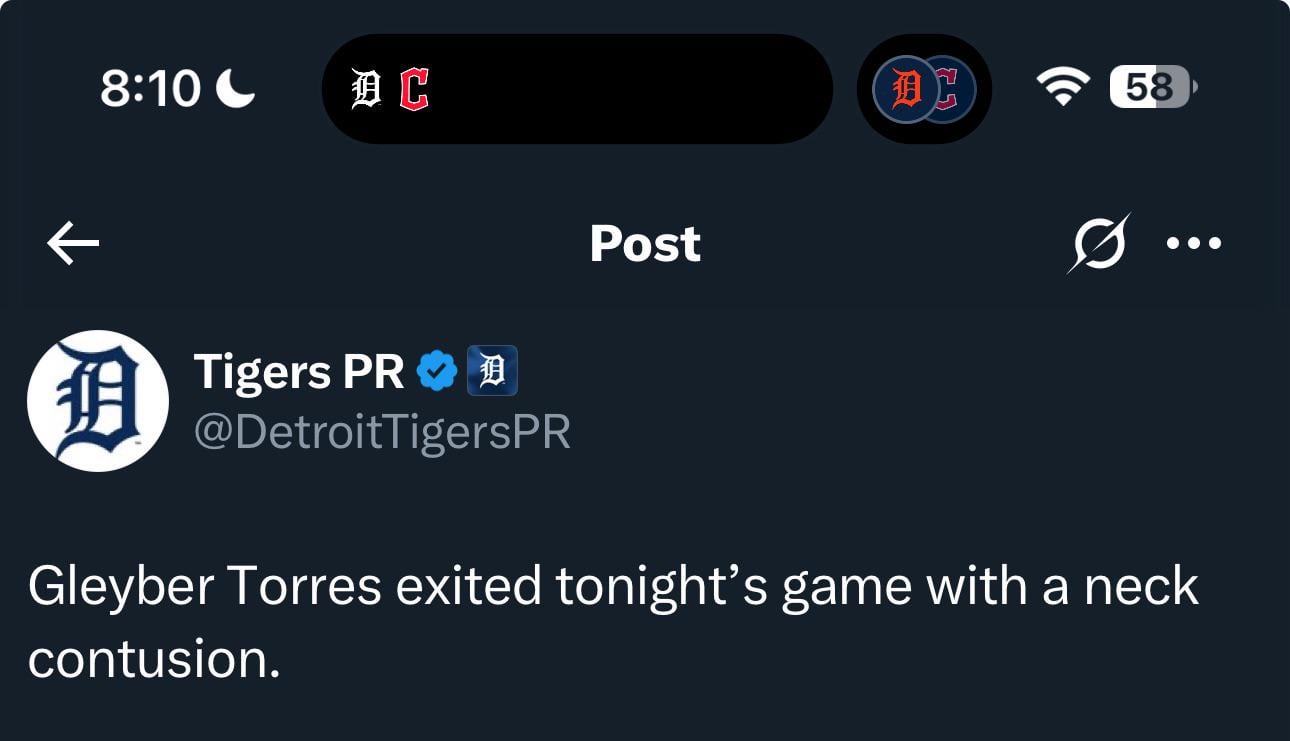The height and width of the screenshot is (741, 1290).
Task: Tap the @DetroitTigersPR handle
Action: click(x=381, y=432)
